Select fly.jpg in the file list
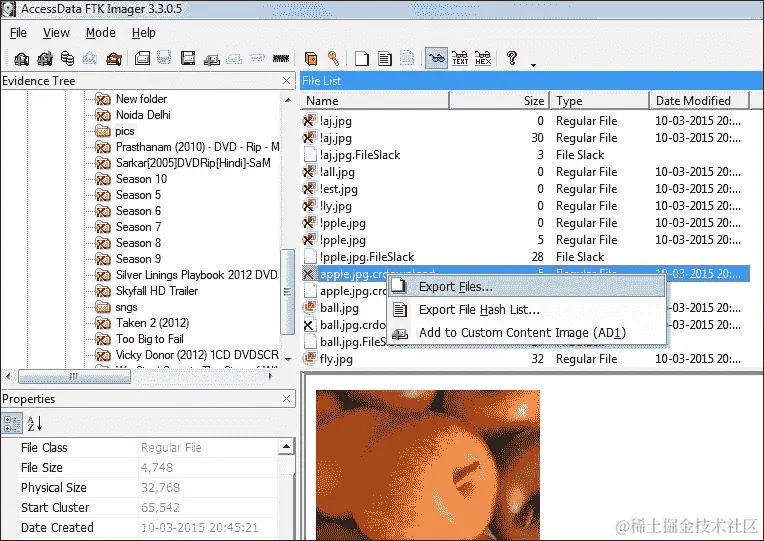Viewport: 764px width, 541px height. (x=336, y=359)
